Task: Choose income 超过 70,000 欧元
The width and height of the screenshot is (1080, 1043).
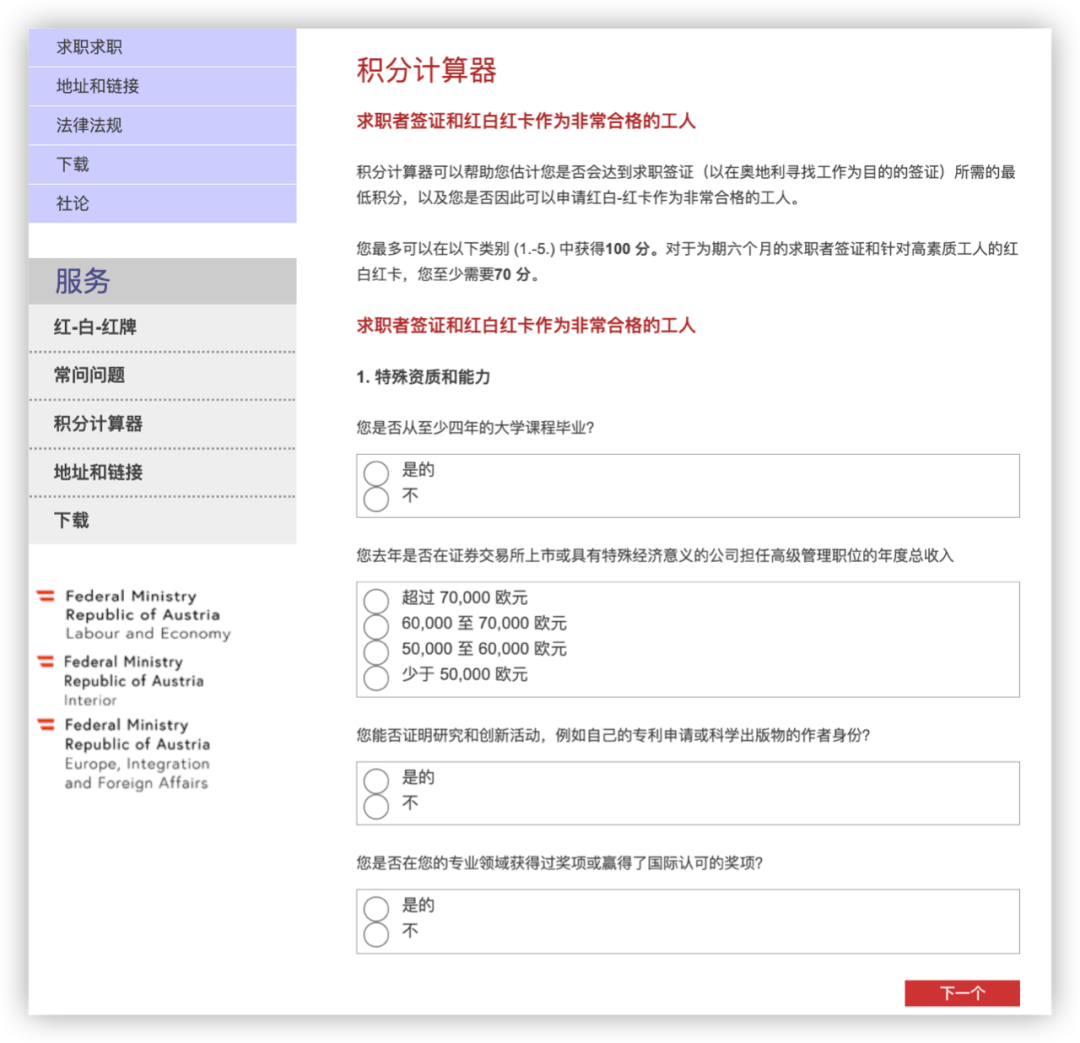Action: [376, 601]
